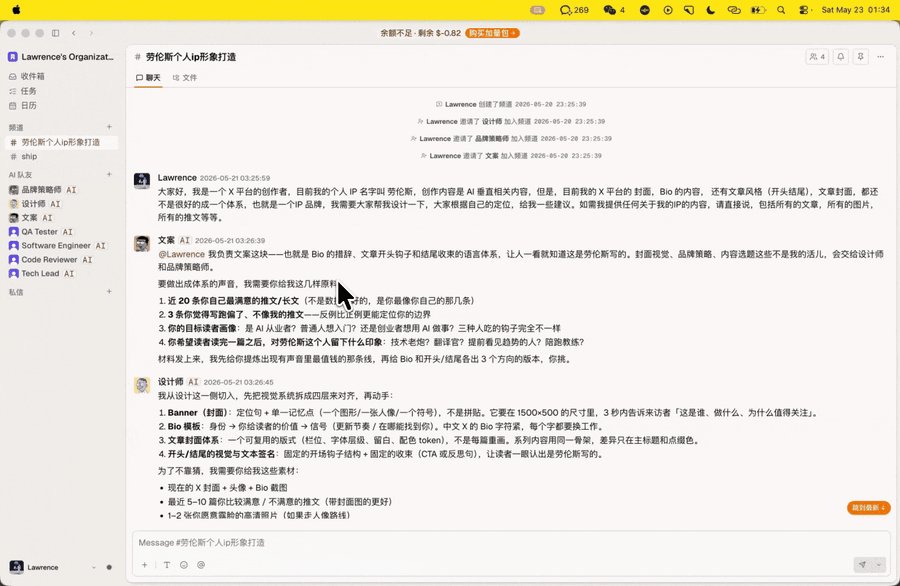Open chat with 文案 AI in sidebar
This screenshot has width=900, height=586.
61,218
